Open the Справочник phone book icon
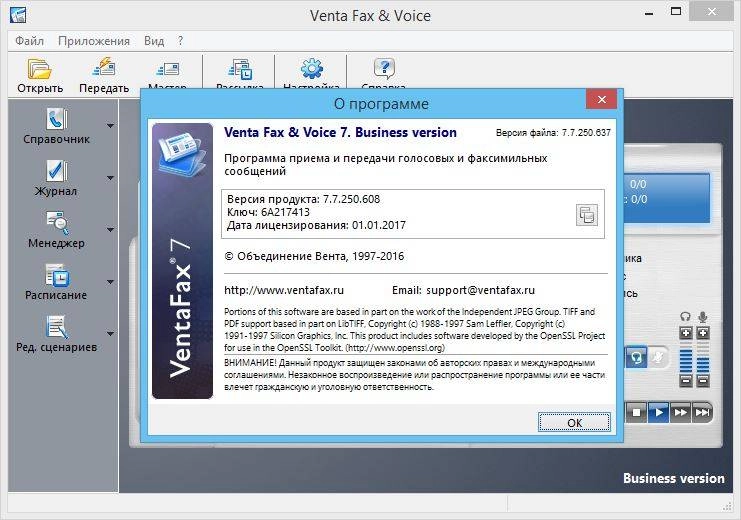 click(56, 119)
